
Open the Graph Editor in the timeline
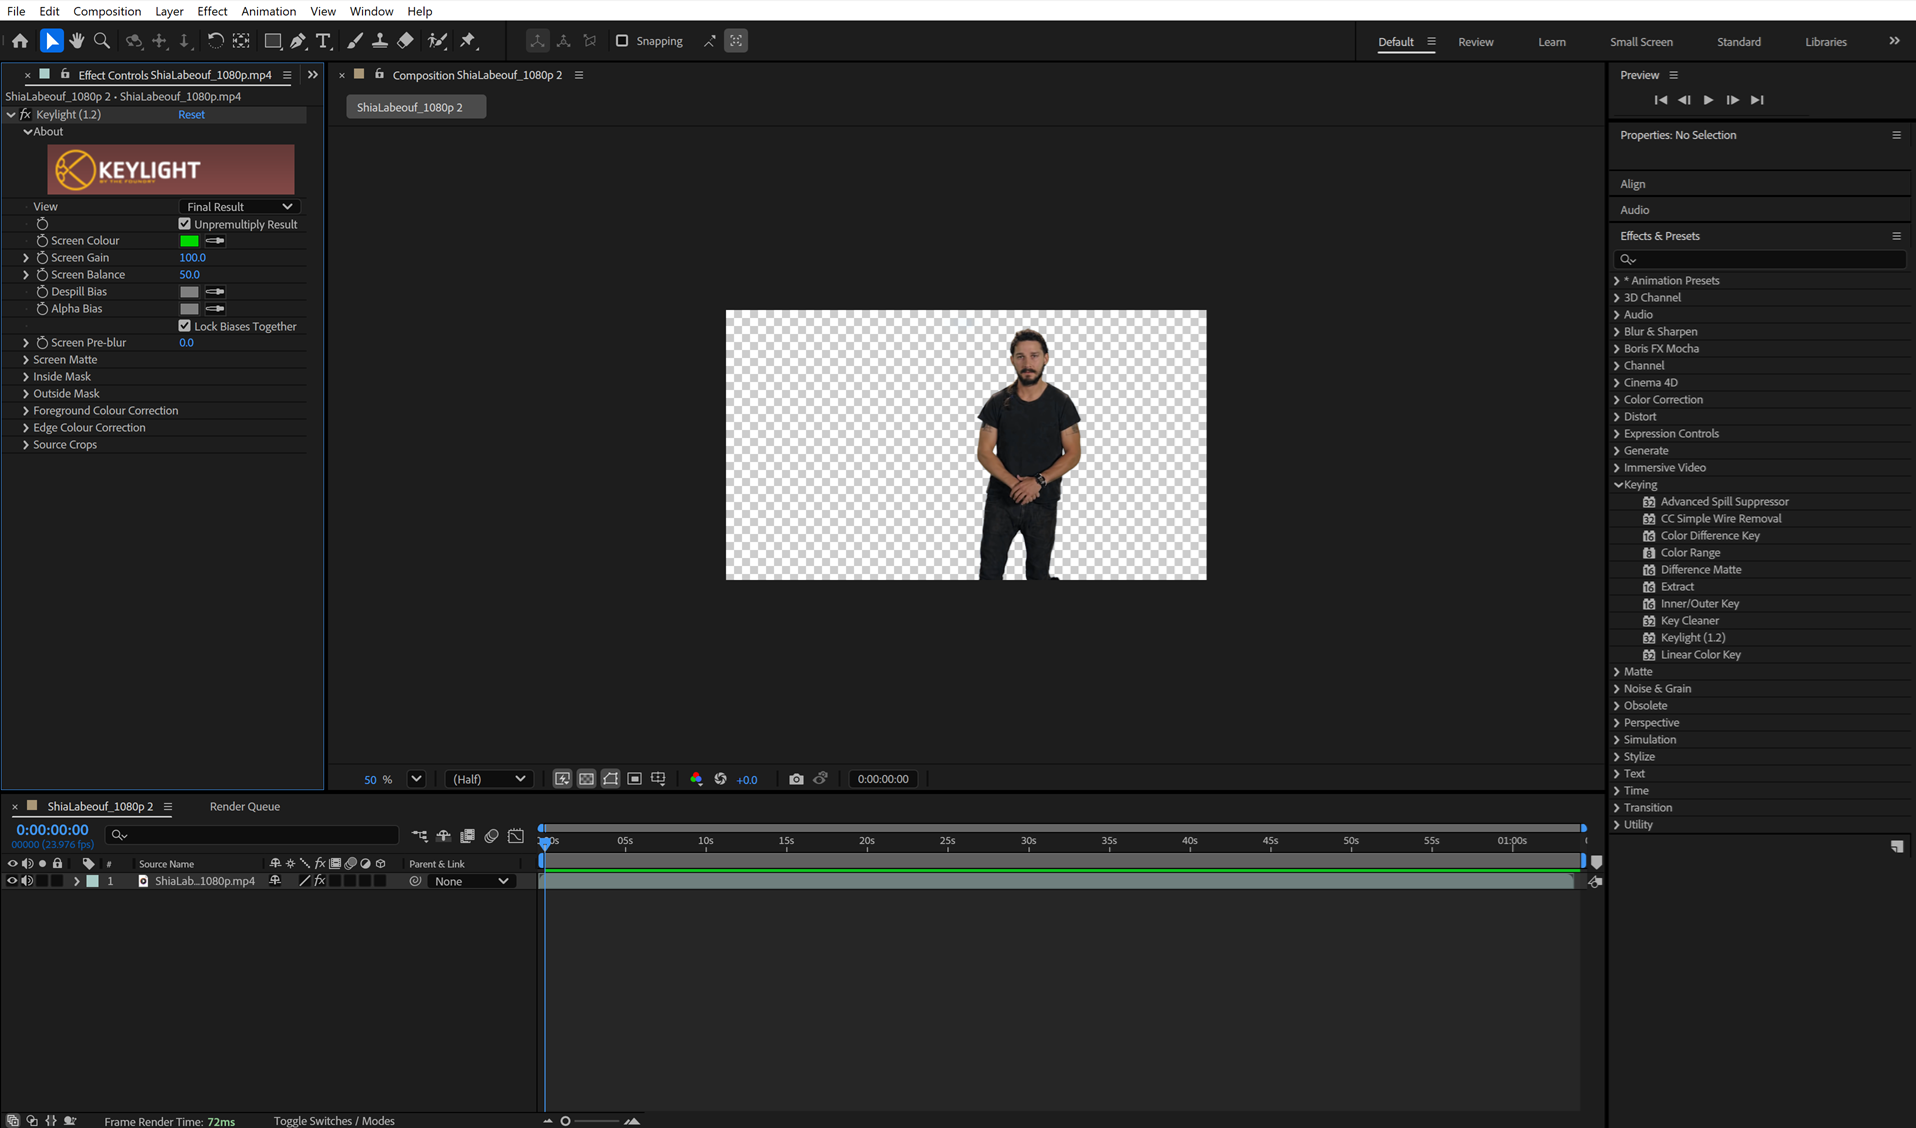516,836
